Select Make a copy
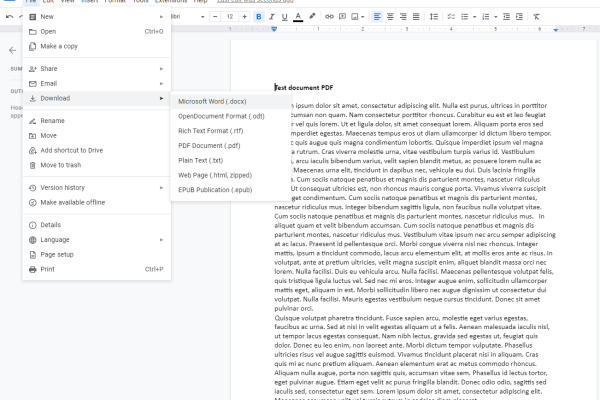This screenshot has height=400, width=600. click(96, 46)
